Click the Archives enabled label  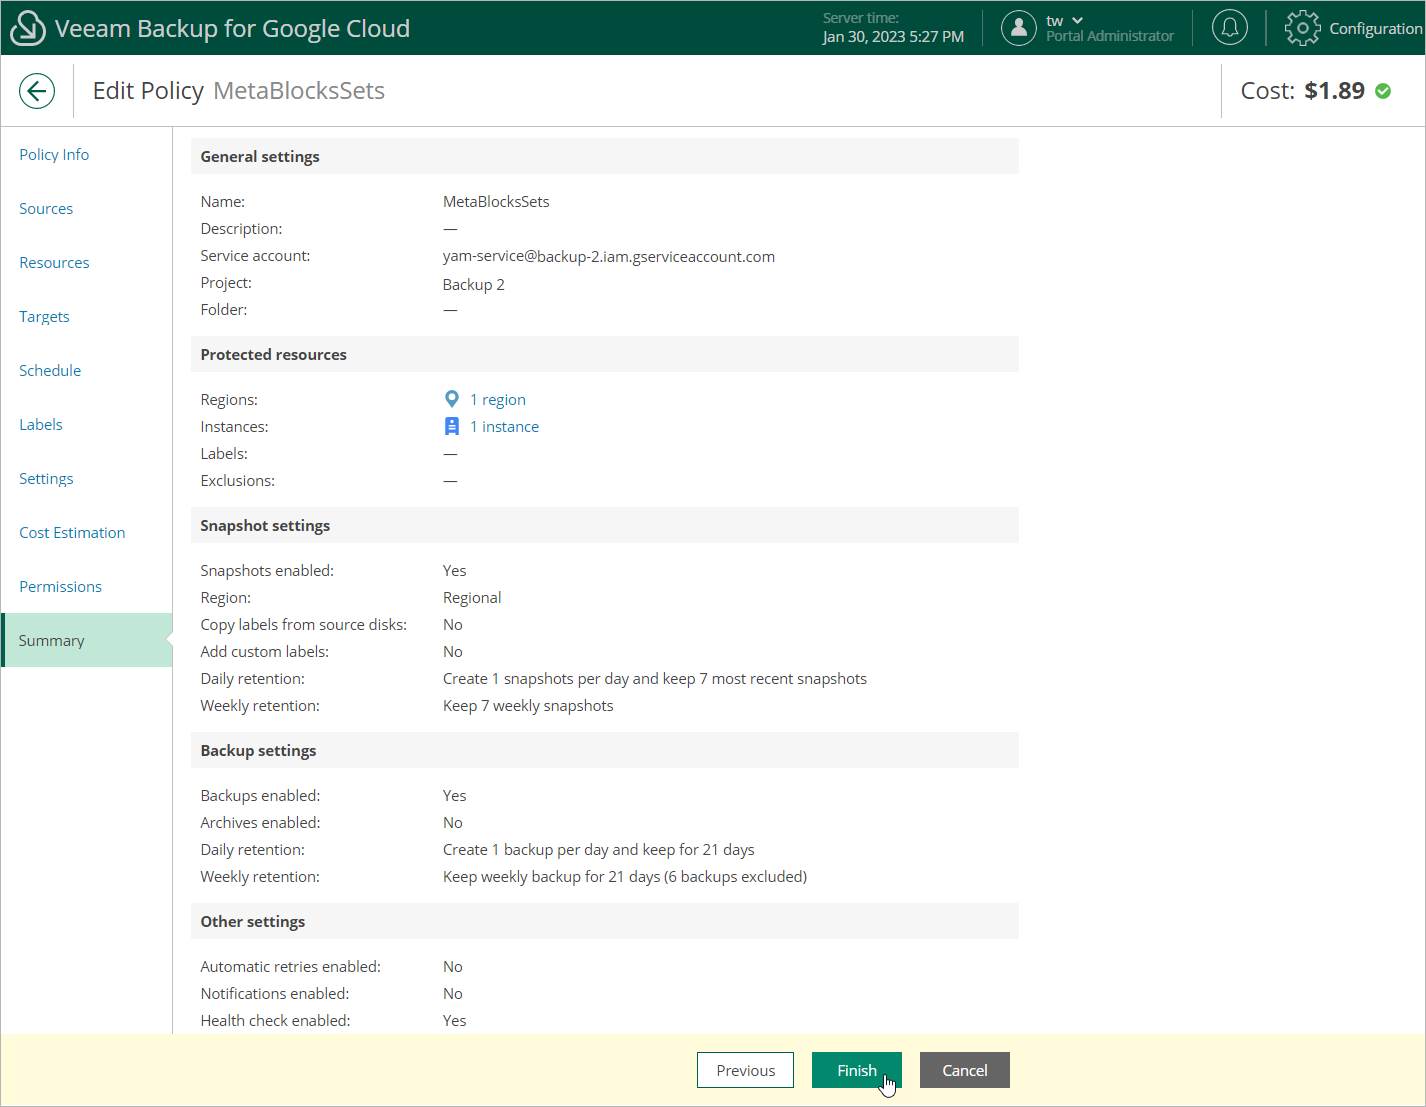point(260,822)
